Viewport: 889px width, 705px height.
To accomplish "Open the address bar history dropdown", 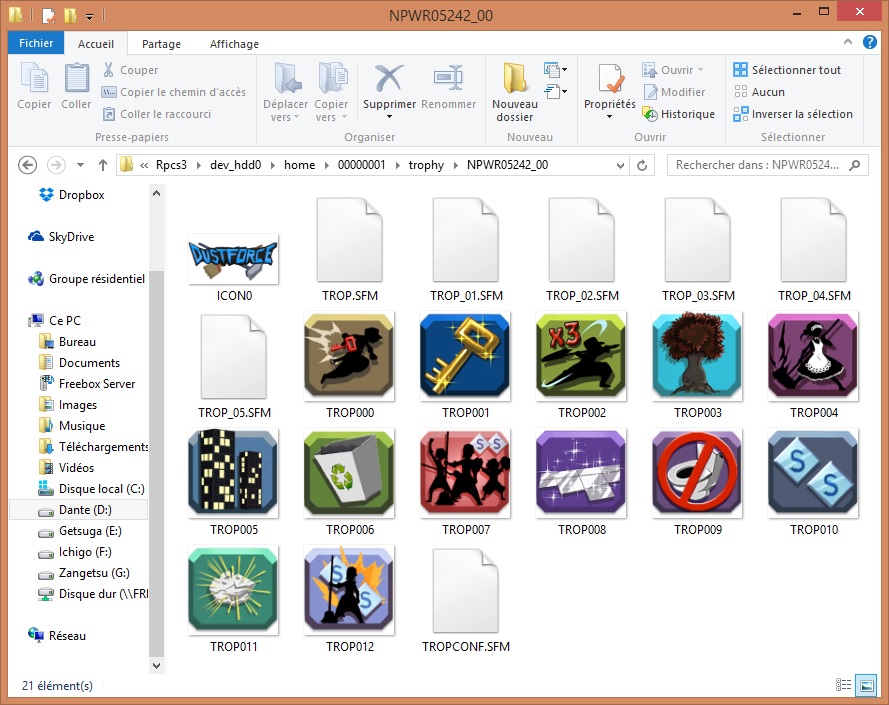I will pos(620,165).
